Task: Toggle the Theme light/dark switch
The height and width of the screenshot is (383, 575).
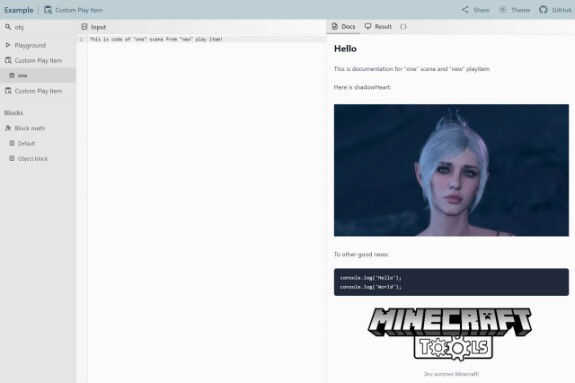Action: [514, 10]
